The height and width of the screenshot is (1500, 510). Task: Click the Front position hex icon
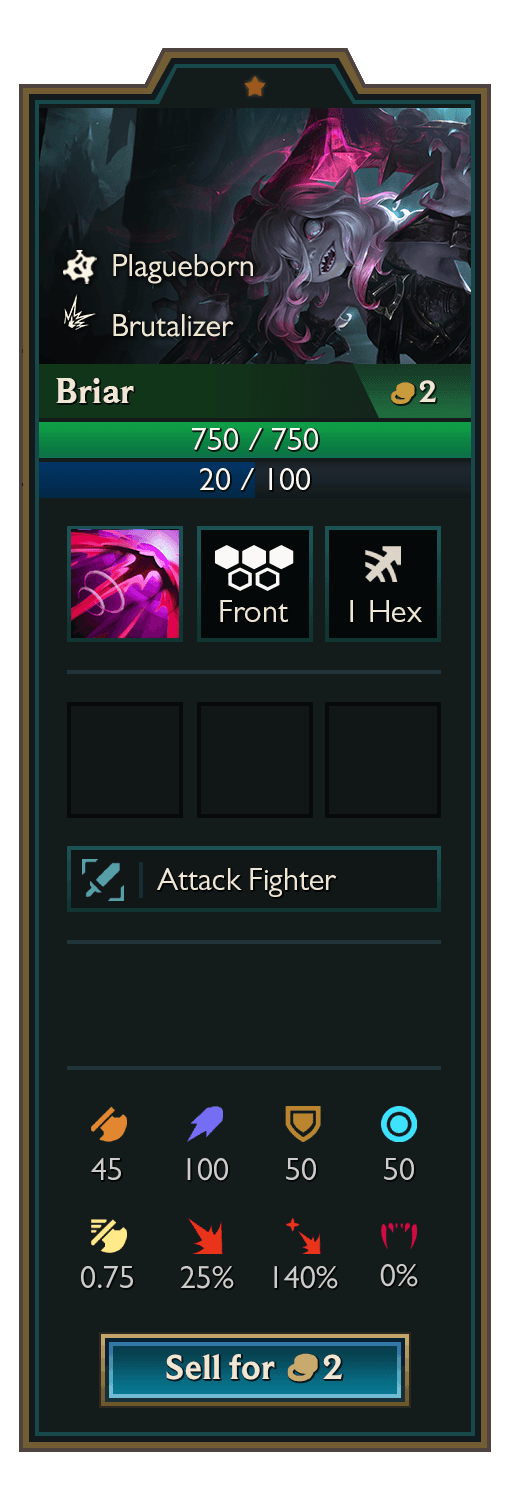[254, 566]
